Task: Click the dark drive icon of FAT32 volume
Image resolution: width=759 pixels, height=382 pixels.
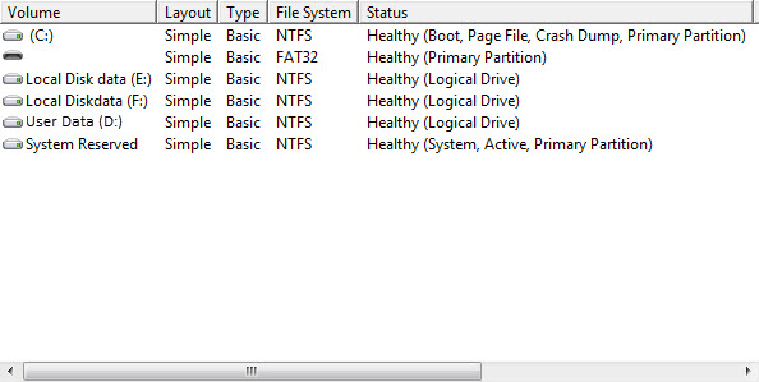Action: (13, 57)
